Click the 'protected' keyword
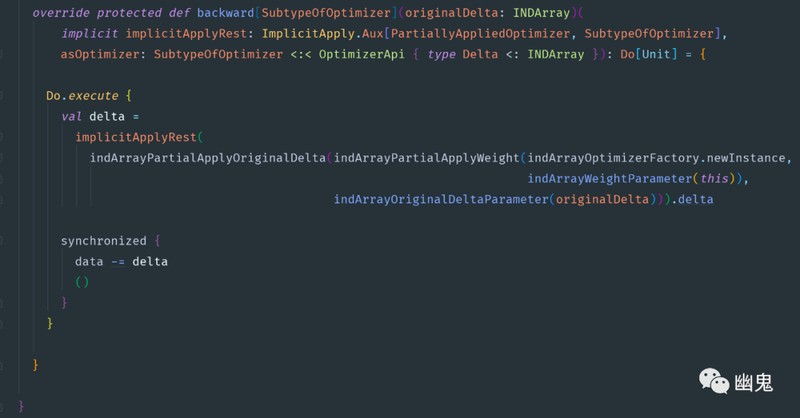Screen dimensions: 800x418 coord(129,13)
